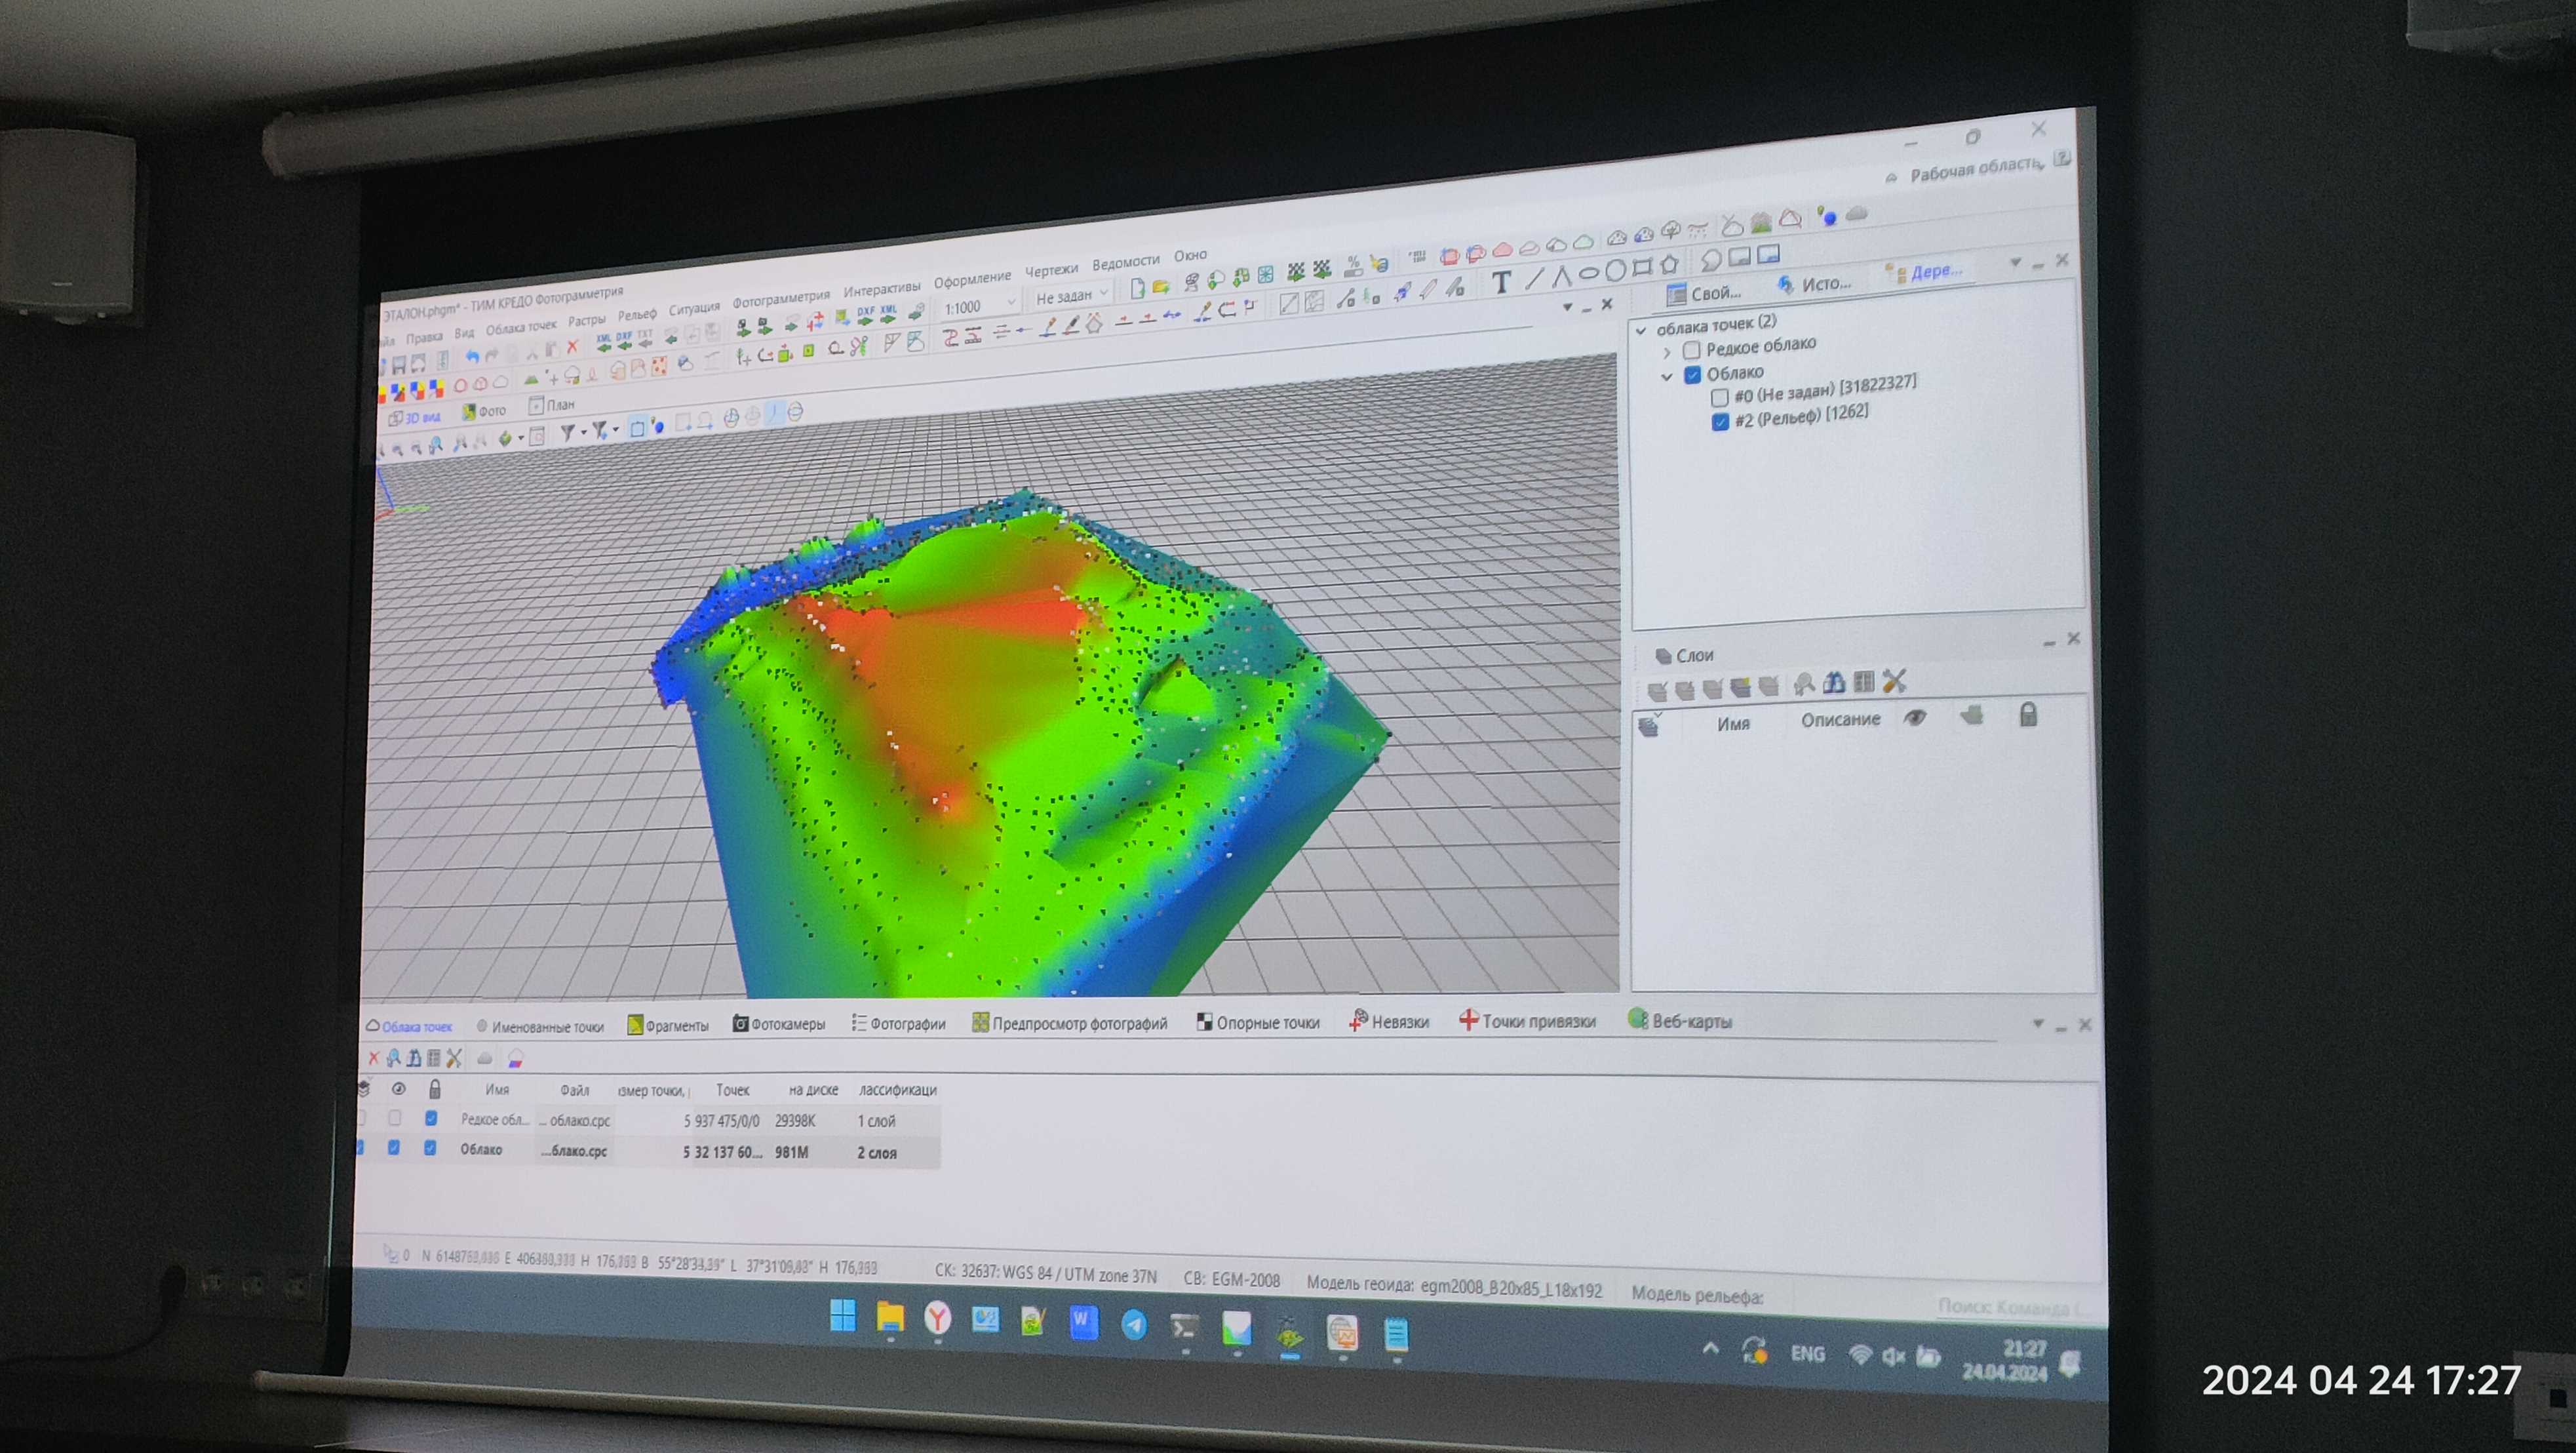Viewport: 2576px width, 1453px height.
Task: Toggle visibility checkbox for Облако table row
Action: click(x=394, y=1147)
